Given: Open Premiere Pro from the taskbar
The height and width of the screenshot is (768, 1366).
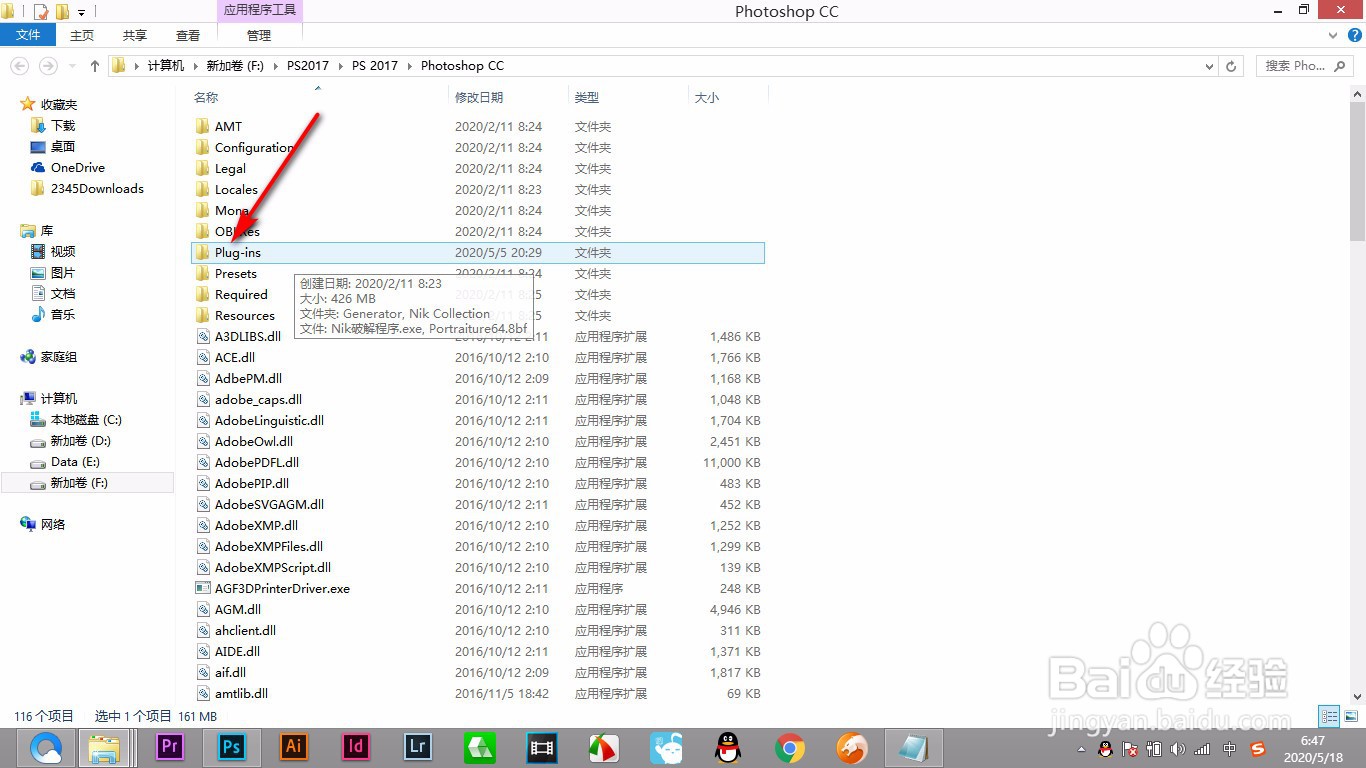Looking at the screenshot, I should point(169,747).
